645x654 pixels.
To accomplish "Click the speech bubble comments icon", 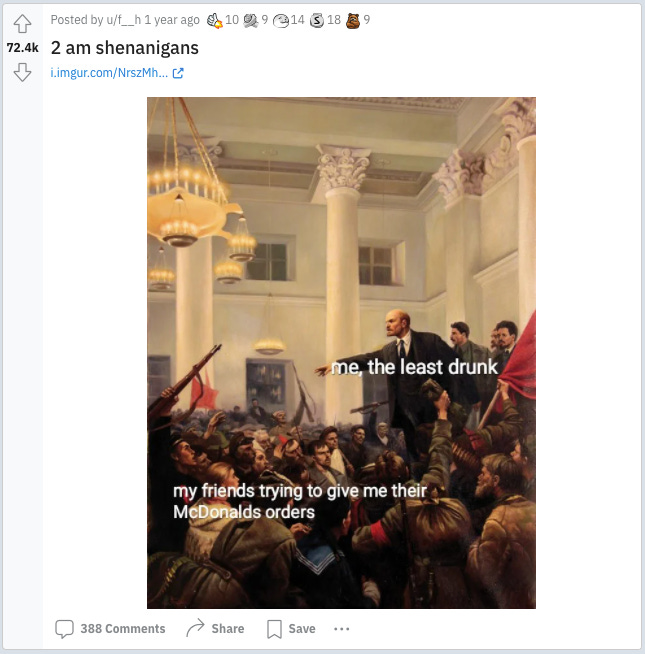I will pos(64,629).
